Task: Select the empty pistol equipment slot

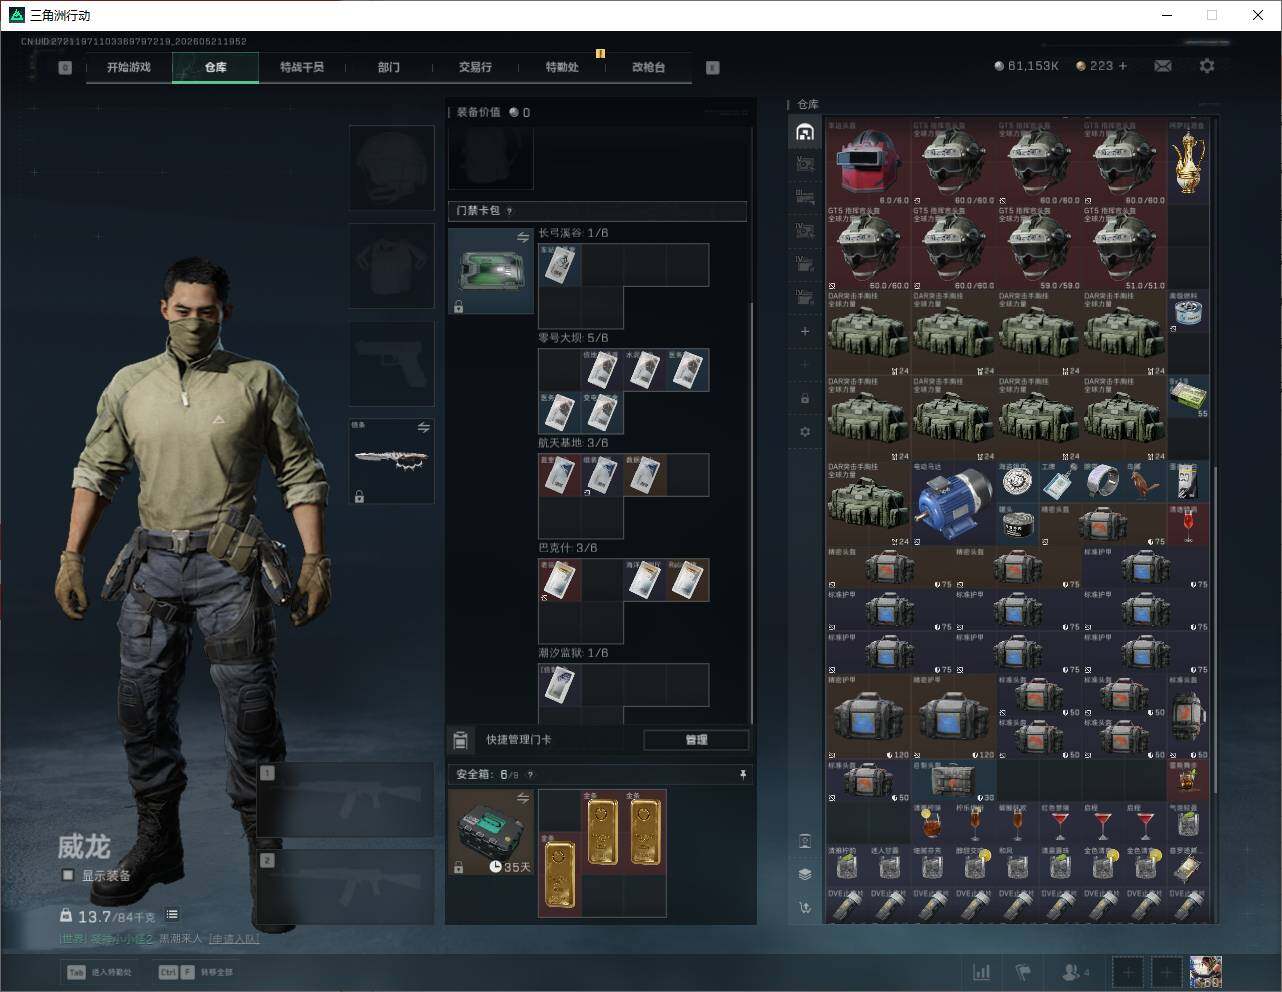Action: [x=391, y=363]
